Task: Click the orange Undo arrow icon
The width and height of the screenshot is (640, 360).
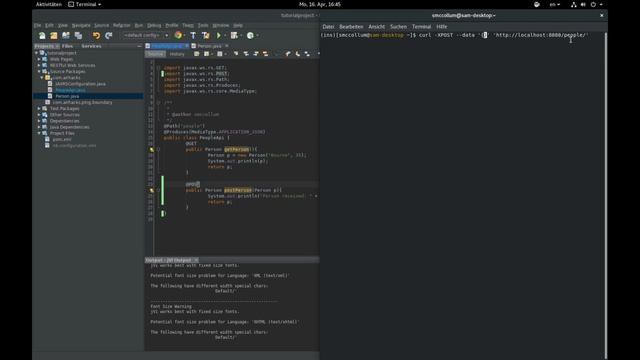Action: [x=96, y=36]
